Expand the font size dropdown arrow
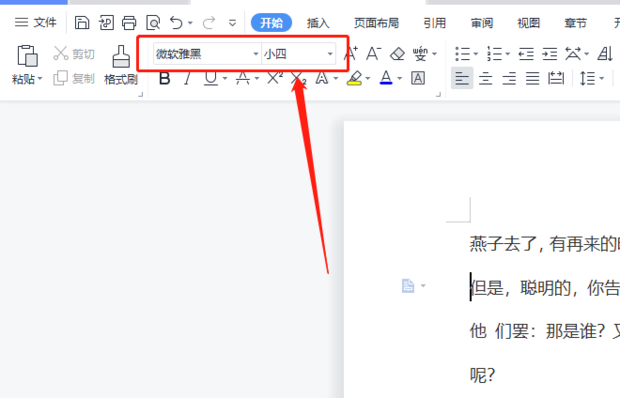This screenshot has width=620, height=398. point(330,54)
